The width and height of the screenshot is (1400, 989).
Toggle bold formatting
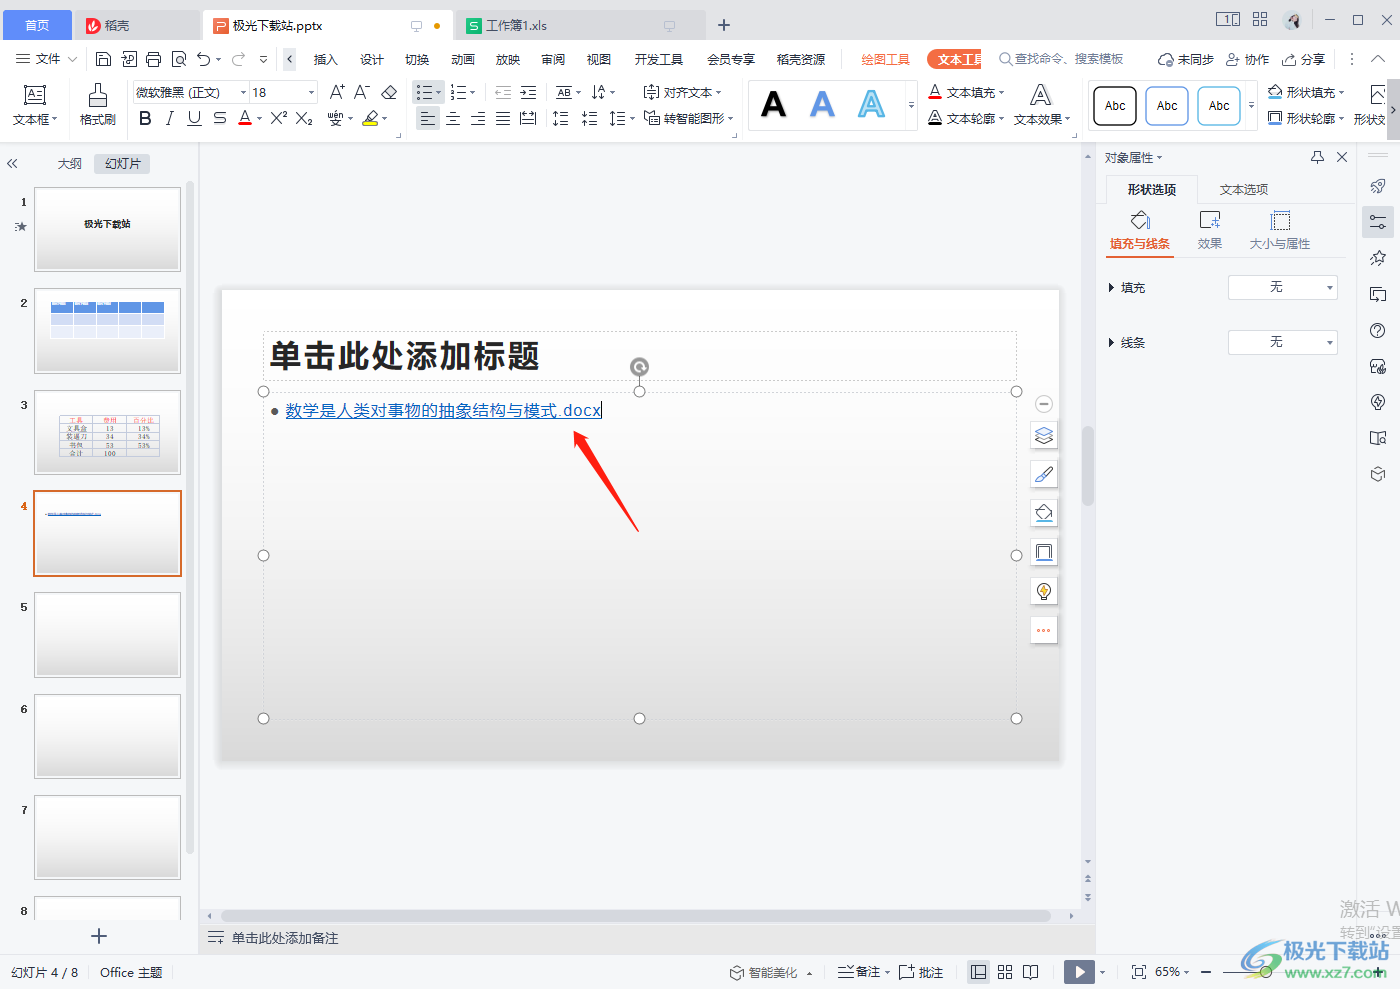145,119
